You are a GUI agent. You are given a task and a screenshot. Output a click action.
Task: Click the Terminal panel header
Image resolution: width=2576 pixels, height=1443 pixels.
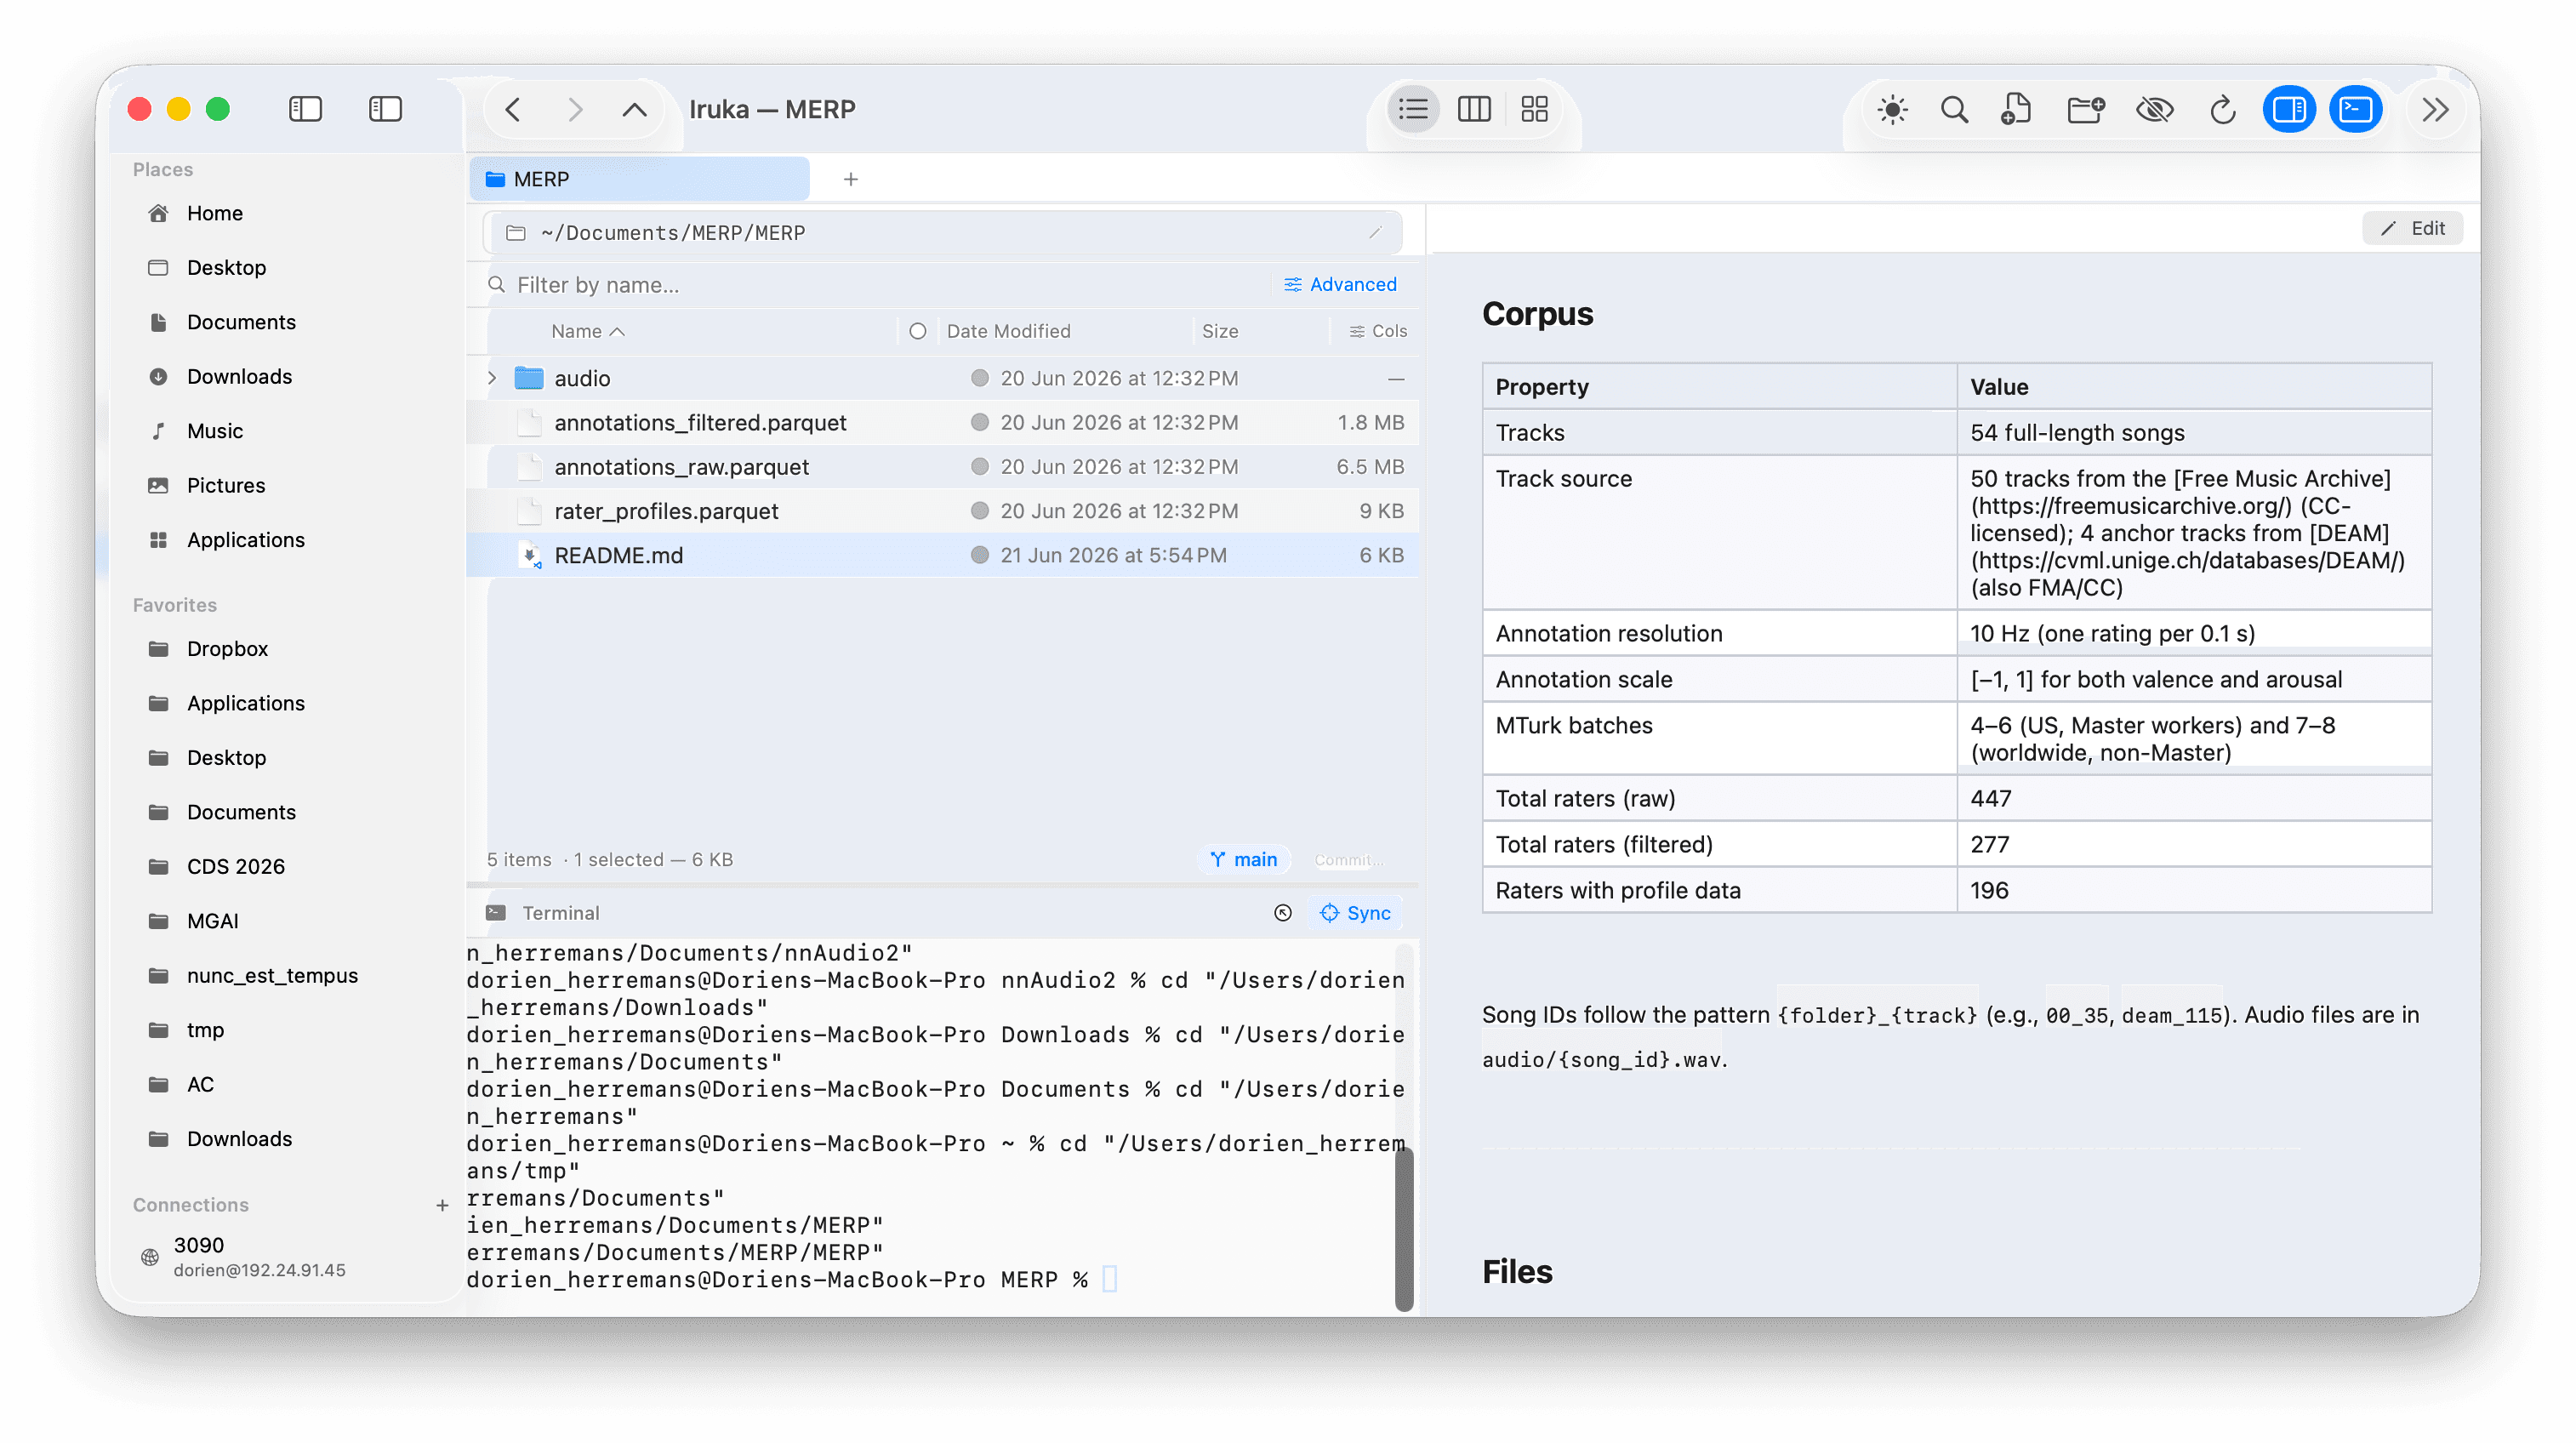[942, 913]
